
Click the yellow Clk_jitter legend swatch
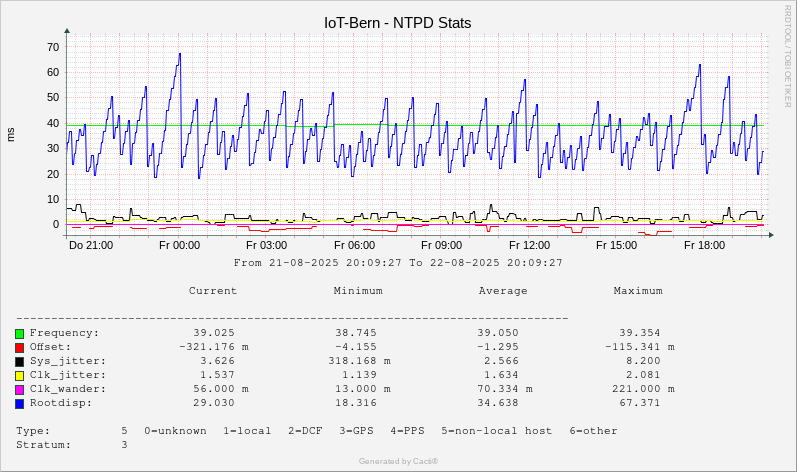[19, 375]
